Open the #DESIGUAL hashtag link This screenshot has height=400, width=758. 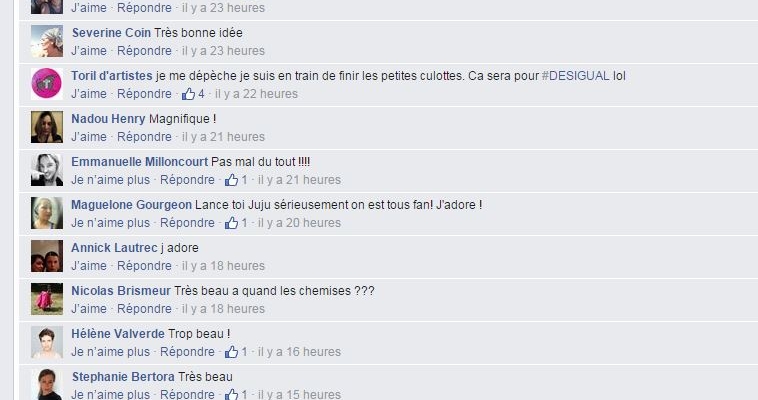click(575, 76)
